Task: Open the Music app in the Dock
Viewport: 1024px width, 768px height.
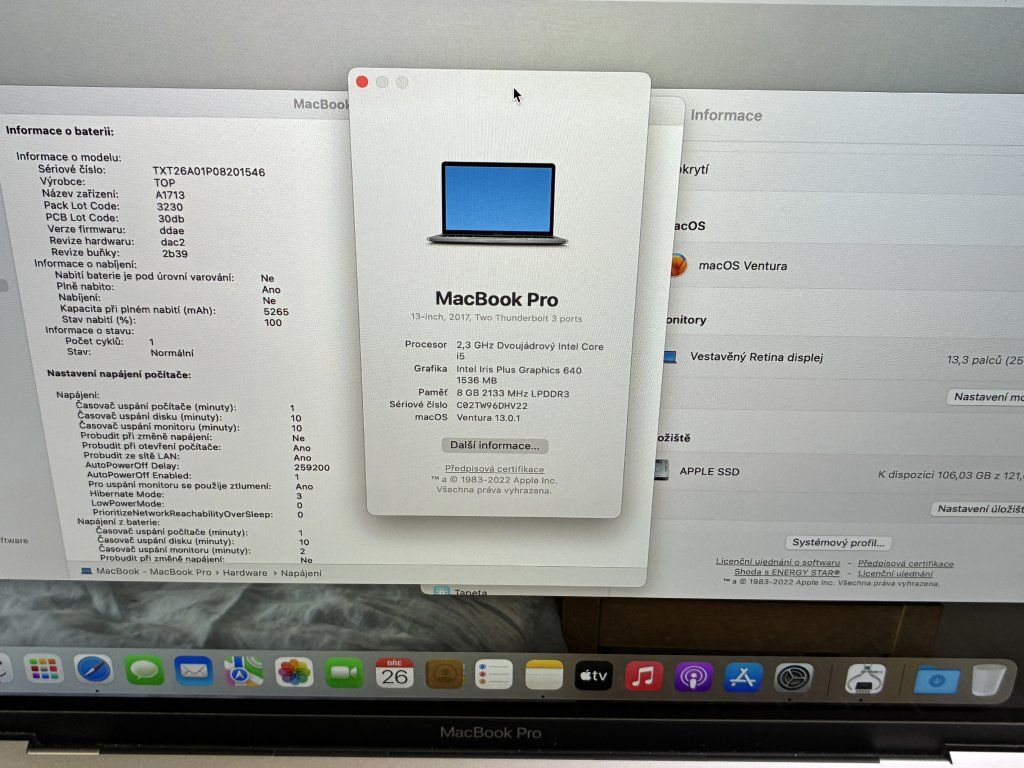Action: click(x=643, y=677)
